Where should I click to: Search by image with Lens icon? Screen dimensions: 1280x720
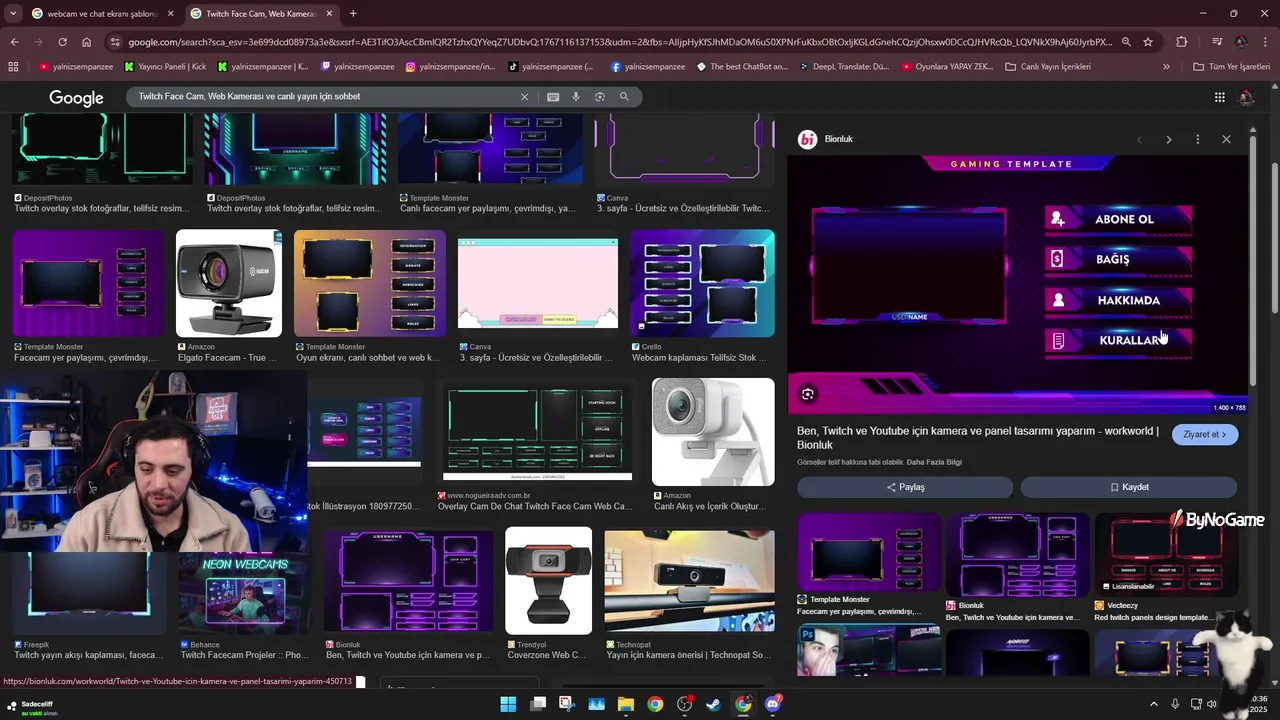600,97
